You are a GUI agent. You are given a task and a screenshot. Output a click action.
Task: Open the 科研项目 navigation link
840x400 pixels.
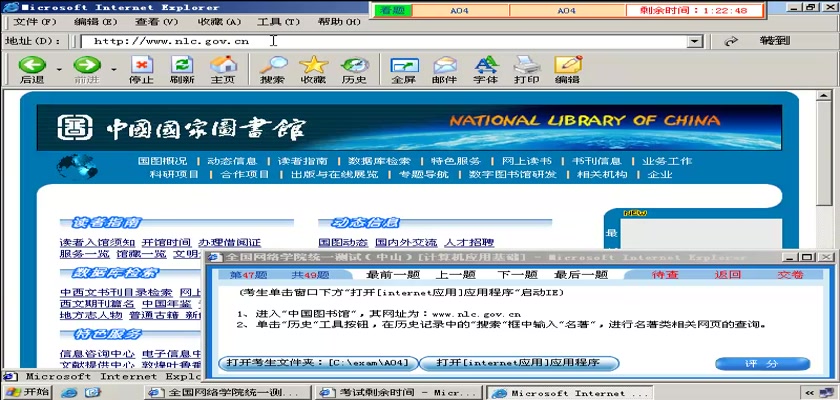point(174,174)
